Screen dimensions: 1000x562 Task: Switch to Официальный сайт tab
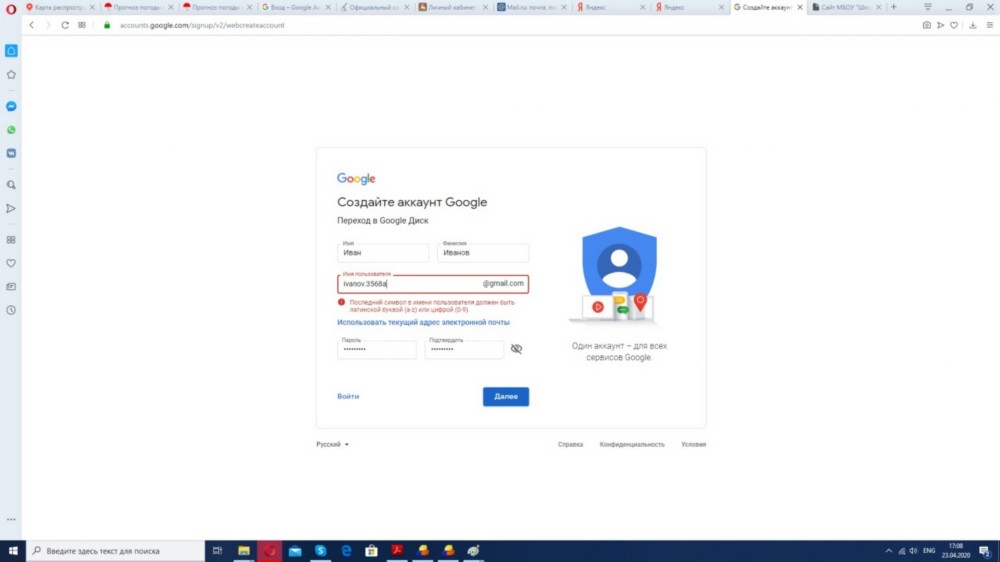pyautogui.click(x=374, y=7)
